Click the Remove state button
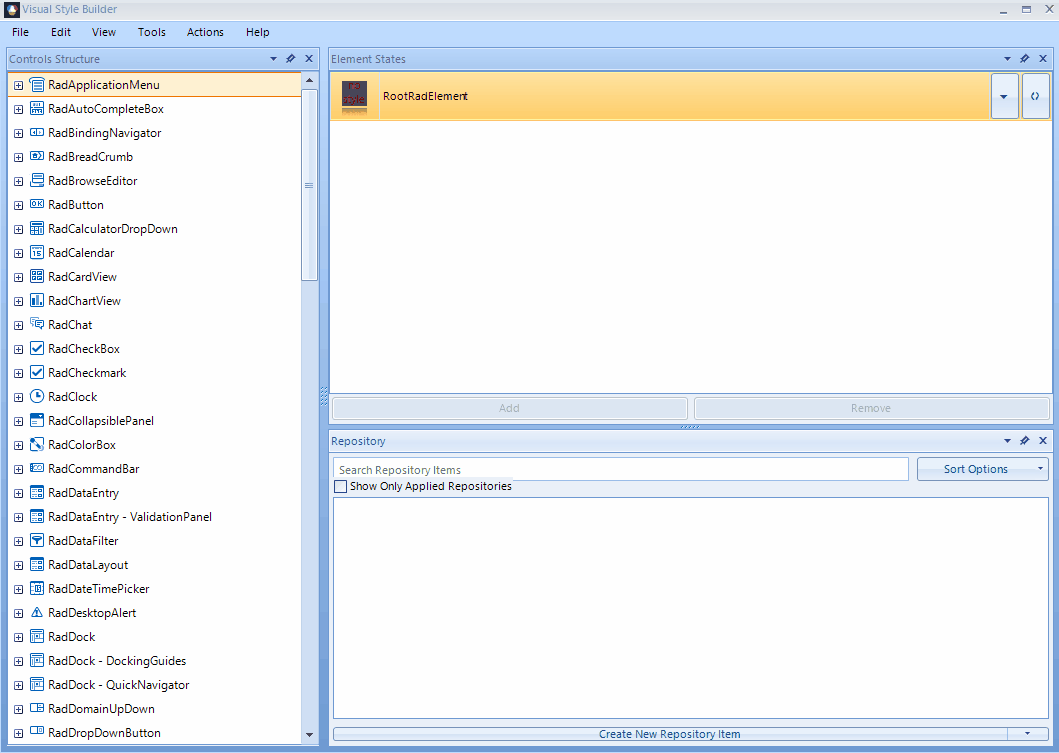This screenshot has height=753, width=1059. pyautogui.click(x=871, y=408)
